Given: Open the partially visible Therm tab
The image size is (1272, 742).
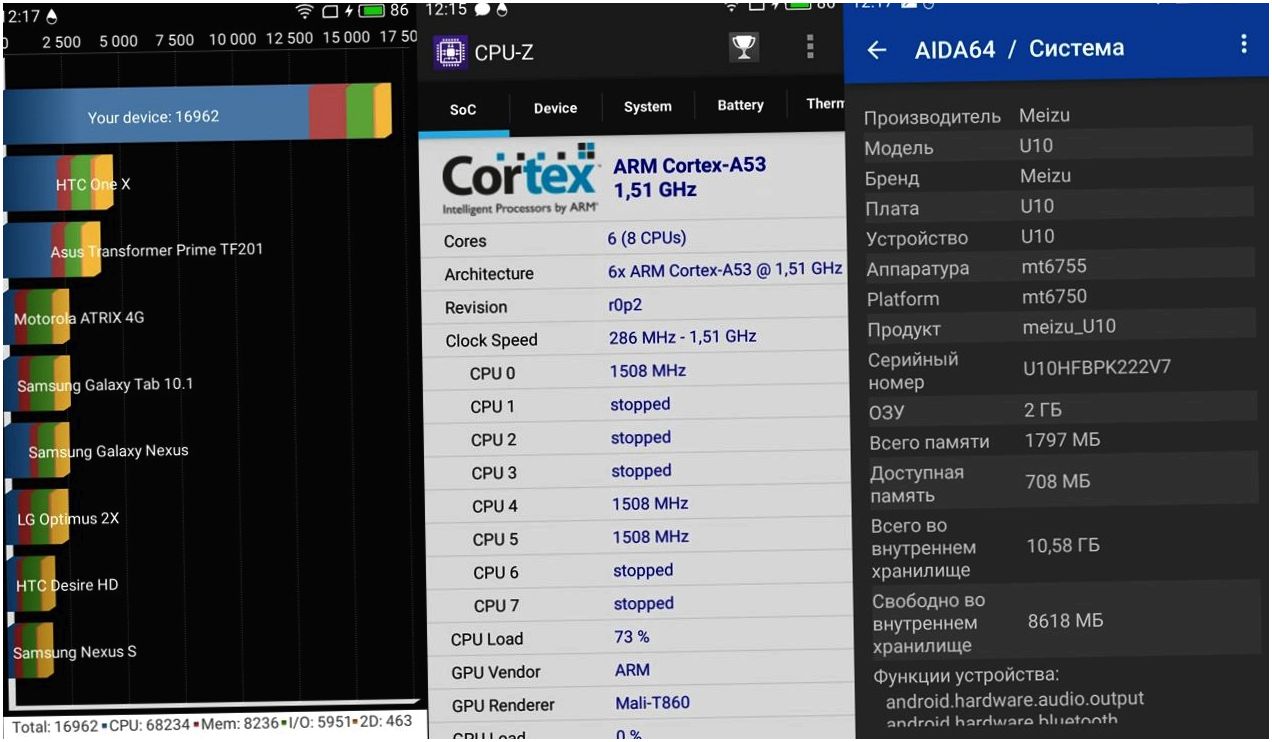Looking at the screenshot, I should coord(825,104).
